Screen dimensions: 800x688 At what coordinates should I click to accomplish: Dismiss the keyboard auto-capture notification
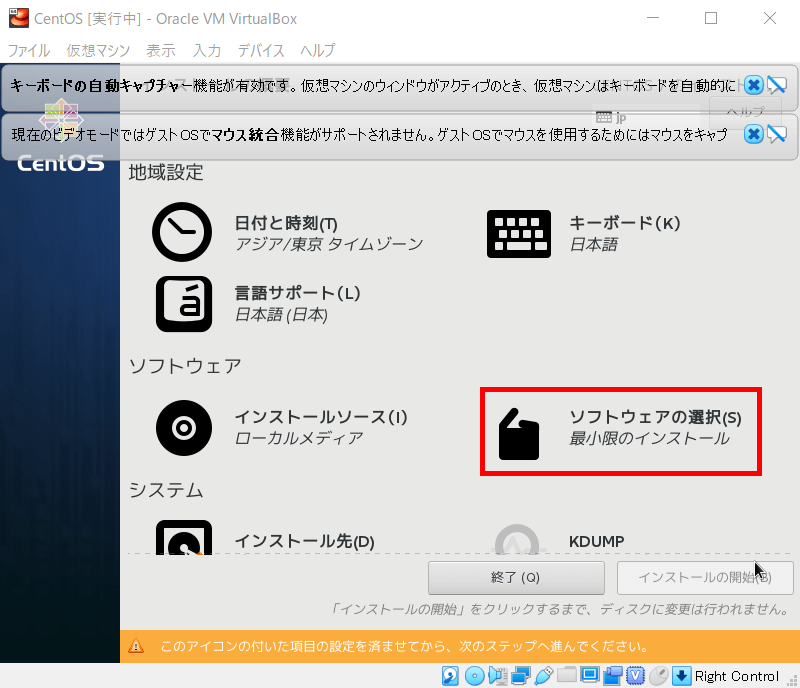(754, 85)
